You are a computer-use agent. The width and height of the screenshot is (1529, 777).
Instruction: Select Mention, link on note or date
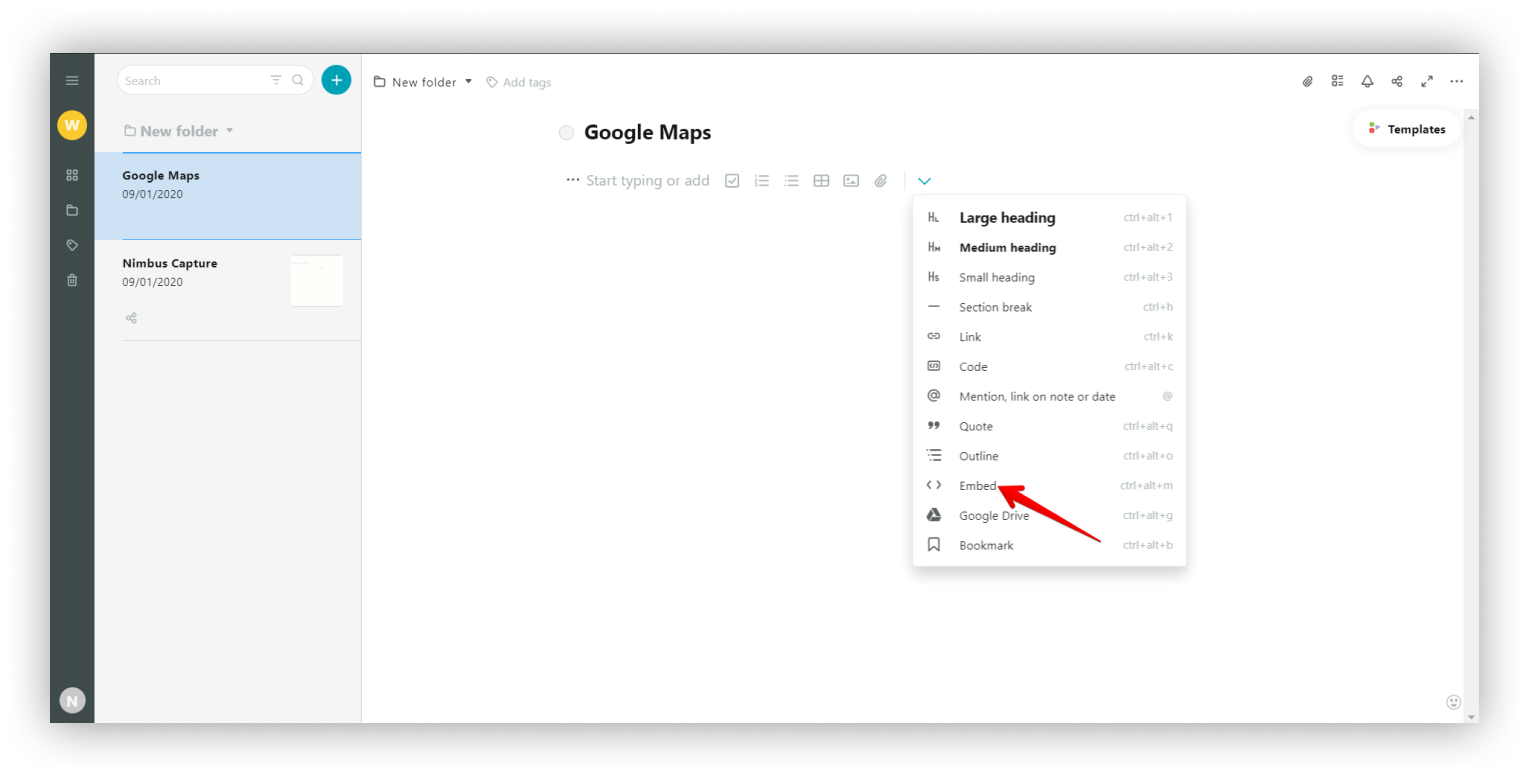tap(1049, 396)
